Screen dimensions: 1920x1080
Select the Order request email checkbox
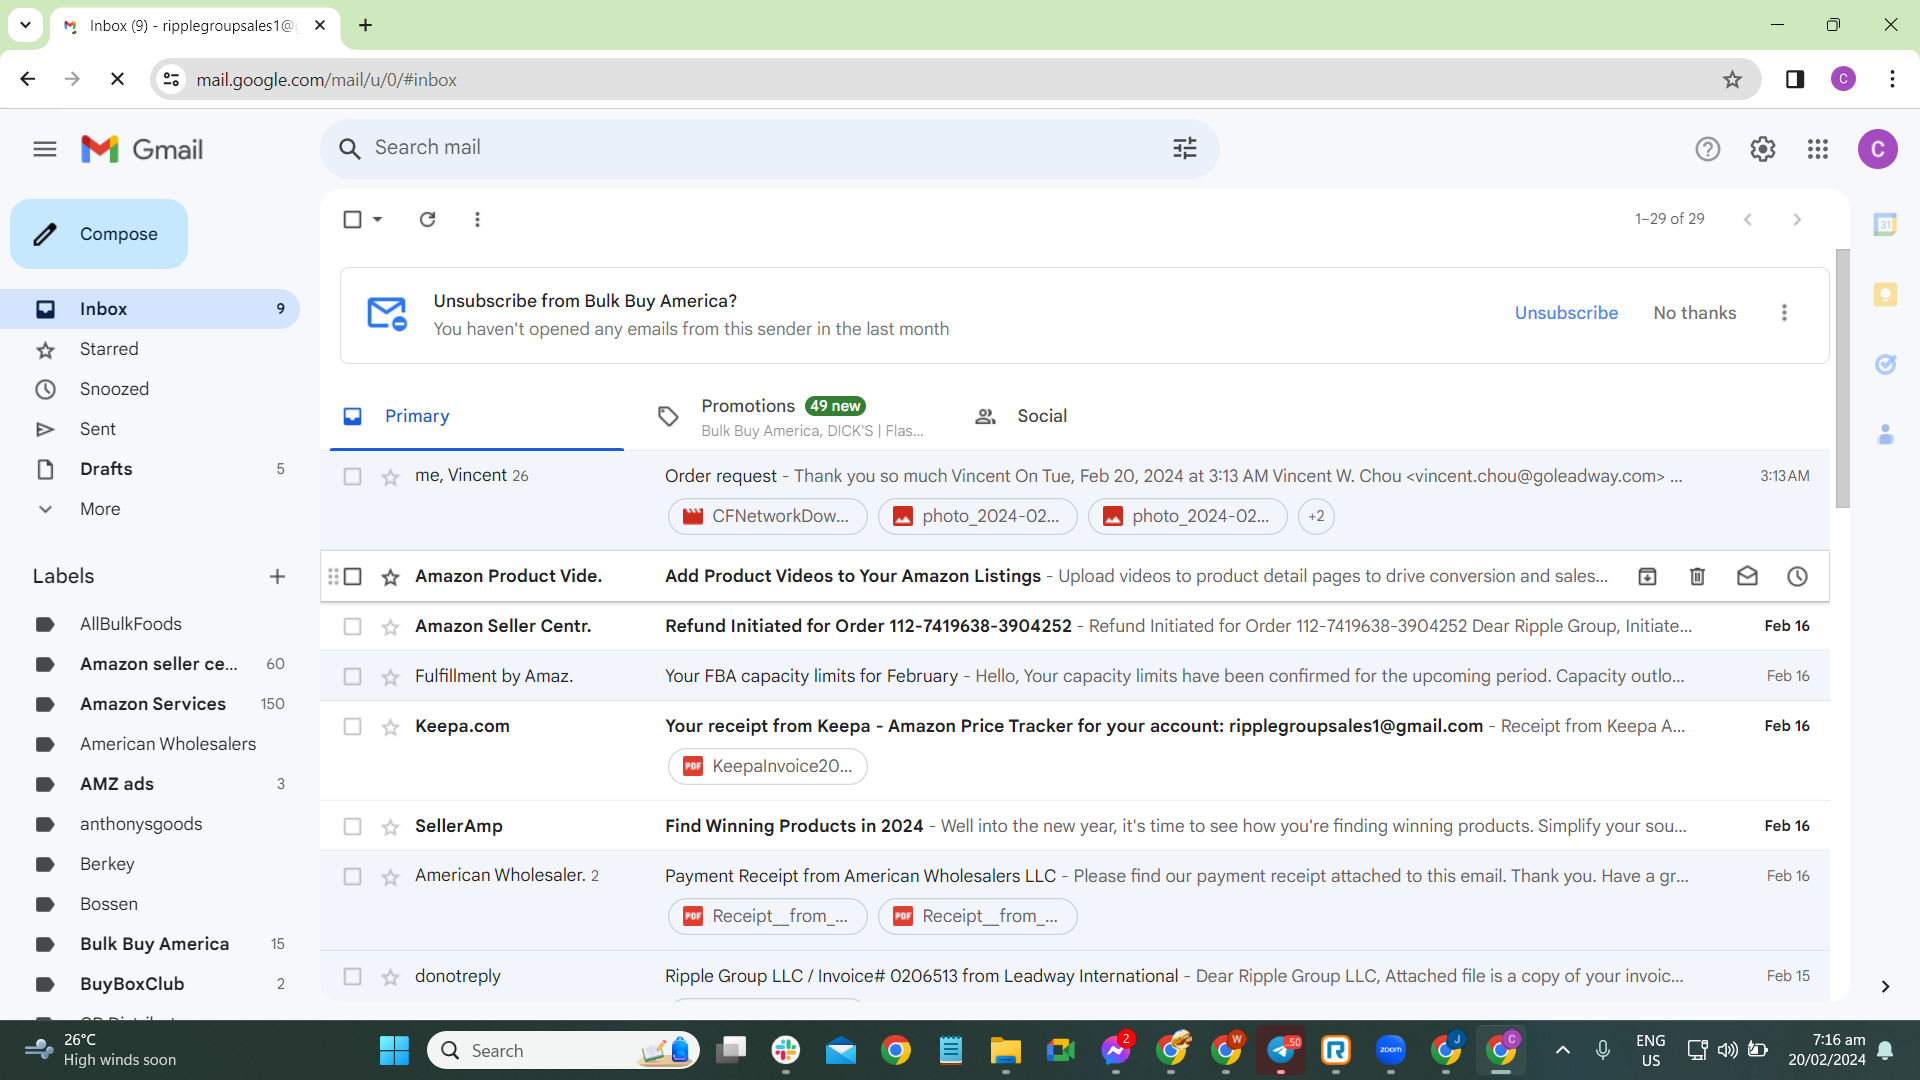coord(352,476)
